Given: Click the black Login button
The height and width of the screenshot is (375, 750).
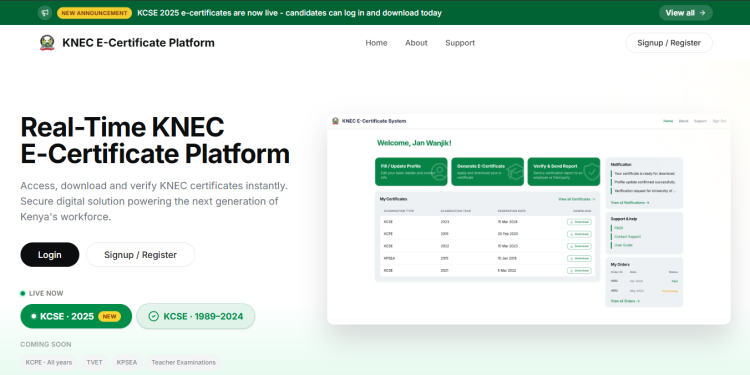Looking at the screenshot, I should pyautogui.click(x=50, y=254).
